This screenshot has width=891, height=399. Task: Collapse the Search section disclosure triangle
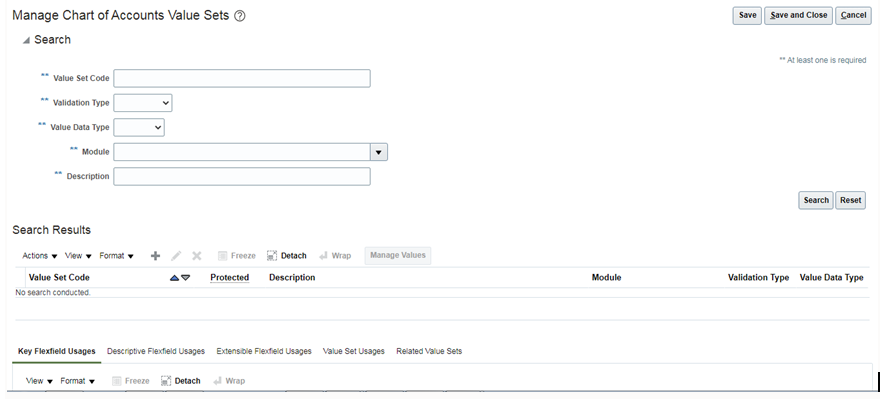pyautogui.click(x=26, y=40)
